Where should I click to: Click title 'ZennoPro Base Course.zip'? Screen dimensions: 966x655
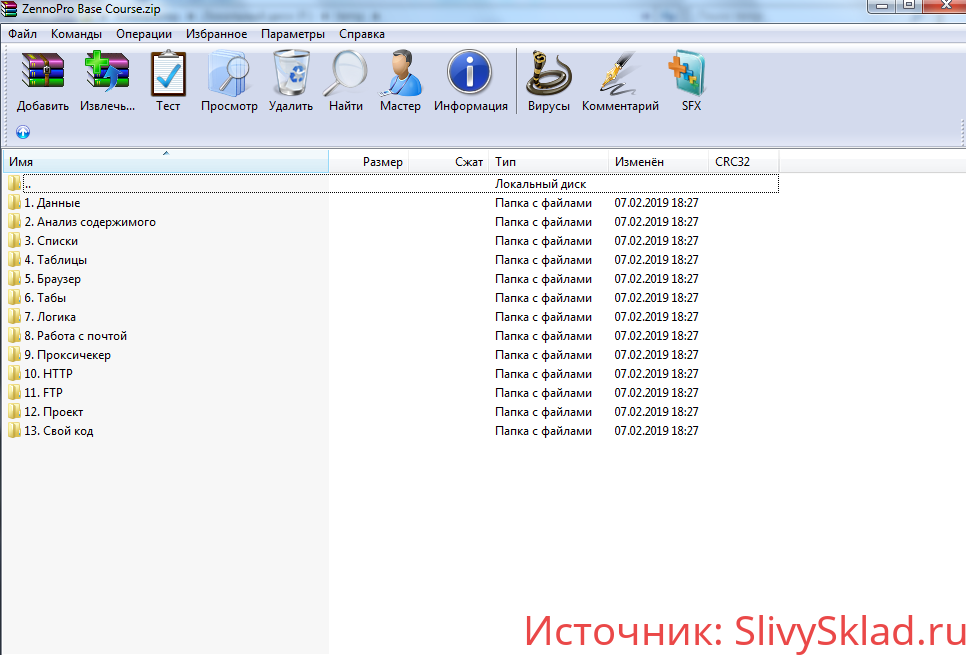pos(91,9)
